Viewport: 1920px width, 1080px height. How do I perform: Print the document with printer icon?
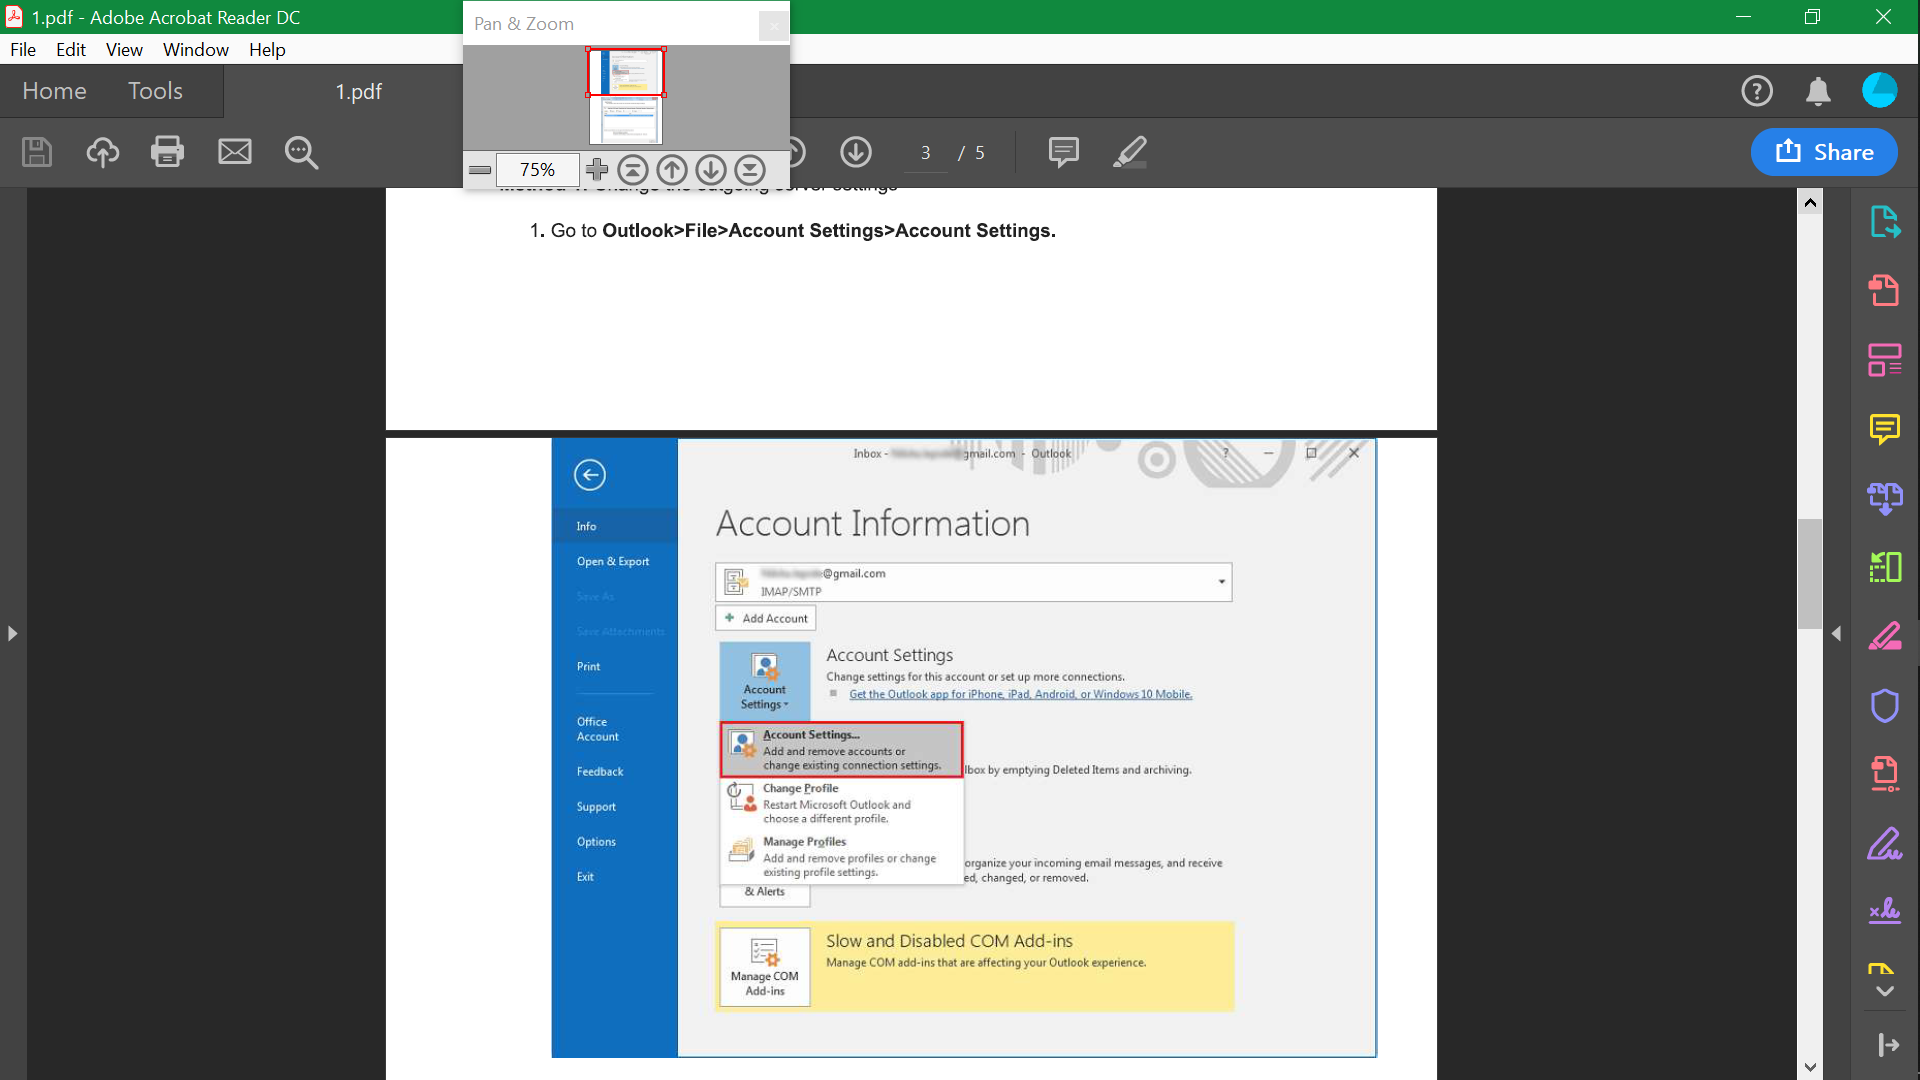coord(167,152)
